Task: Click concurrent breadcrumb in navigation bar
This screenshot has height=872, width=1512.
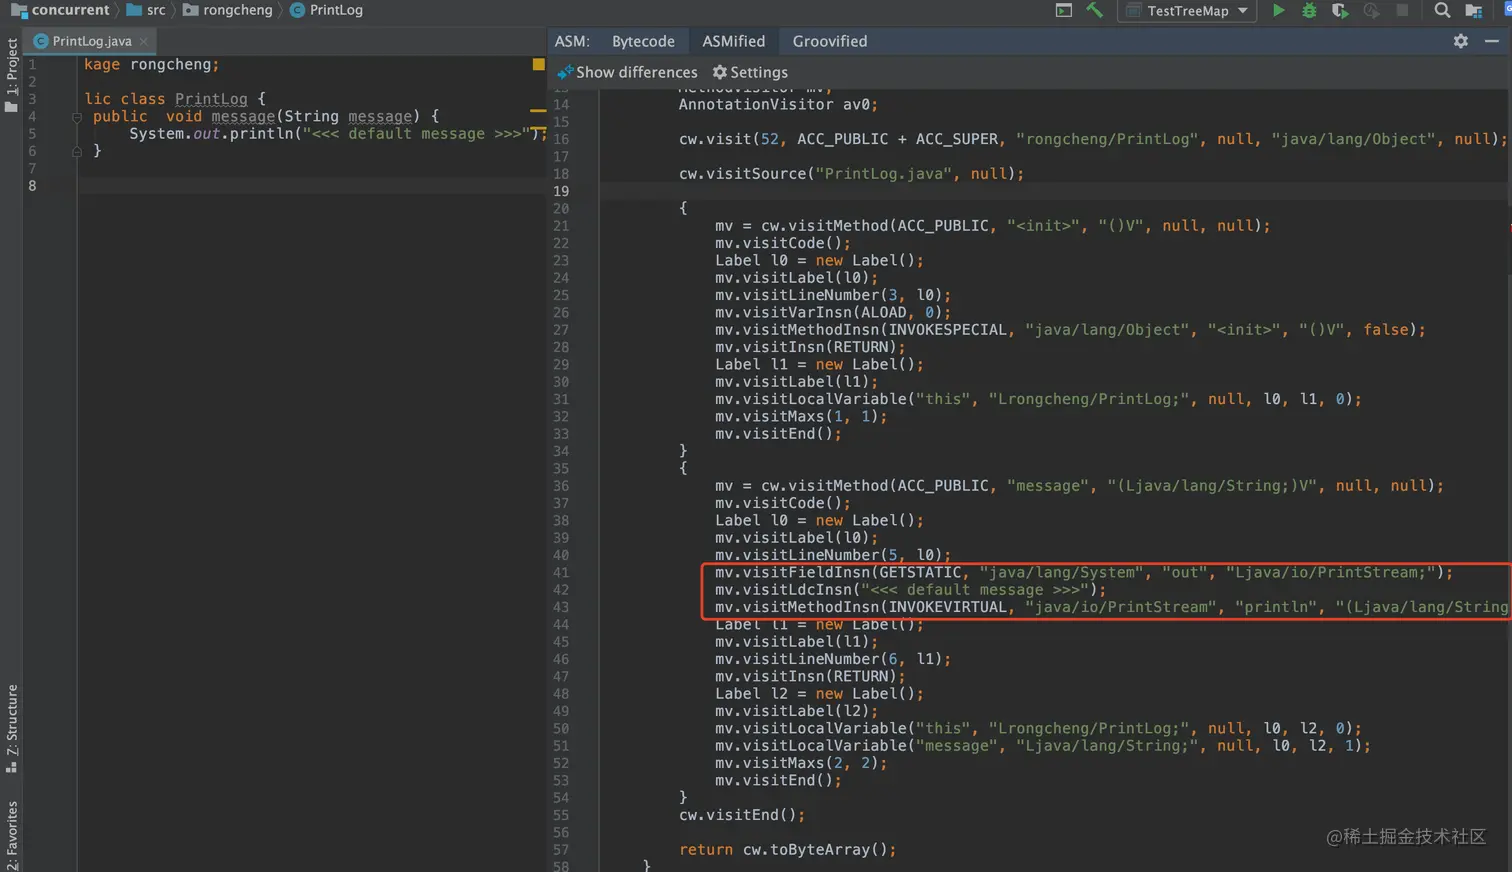Action: pos(60,10)
